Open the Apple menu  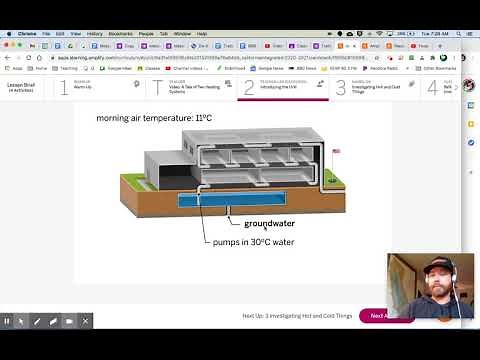click(9, 34)
